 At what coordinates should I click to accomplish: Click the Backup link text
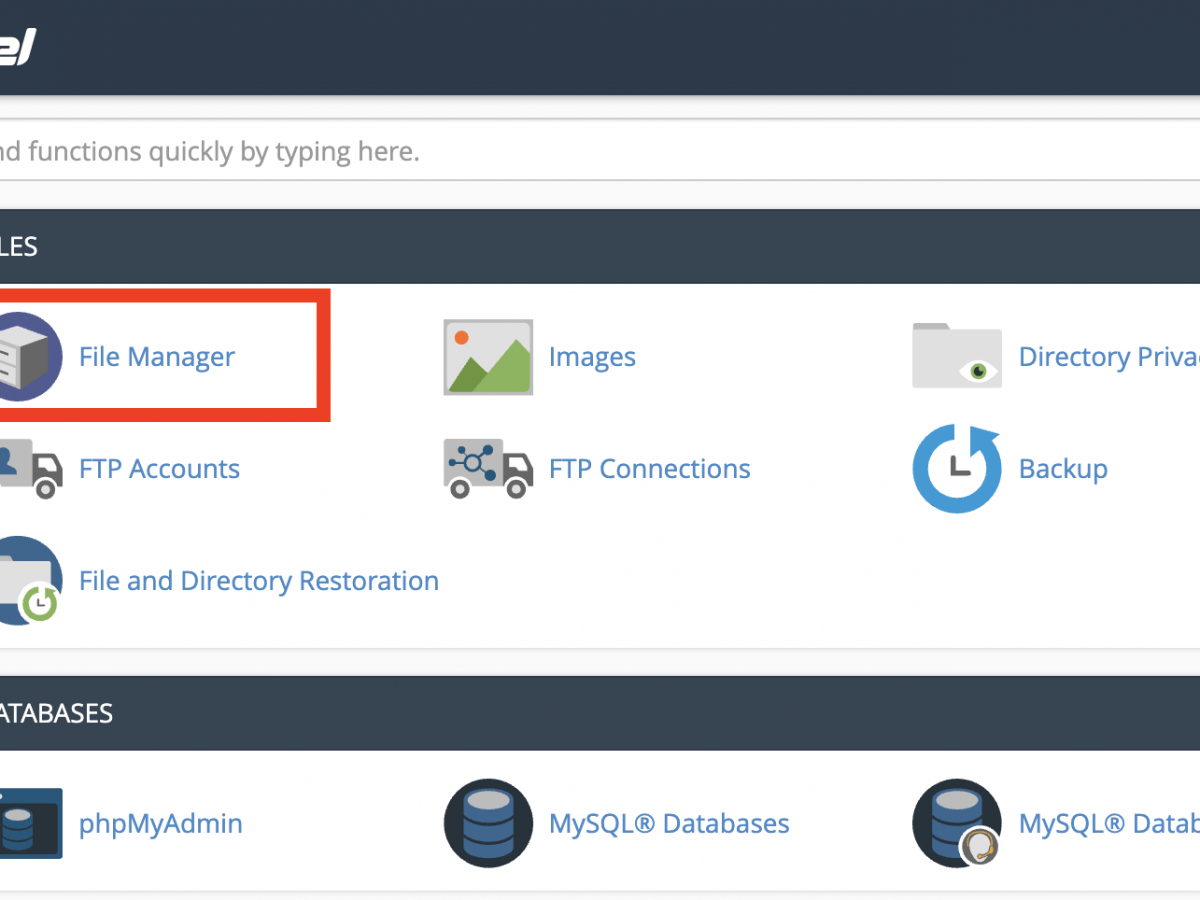(x=1063, y=469)
